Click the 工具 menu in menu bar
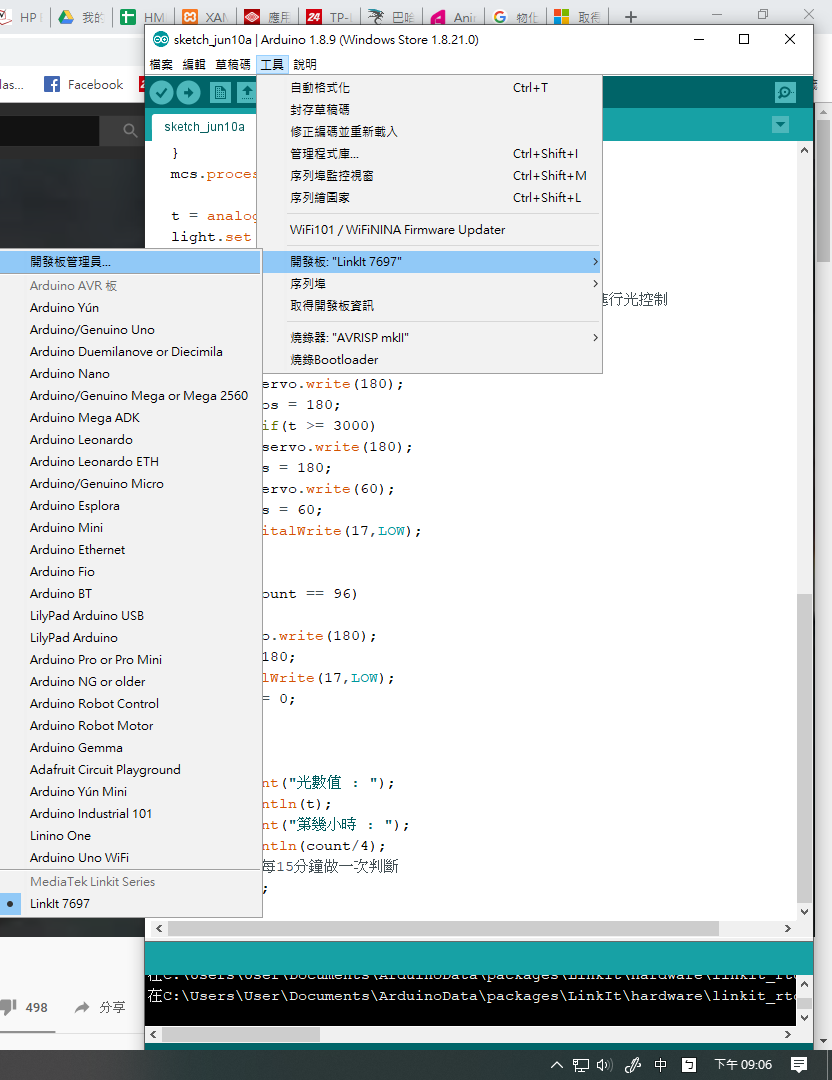Viewport: 832px width, 1080px height. tap(272, 64)
